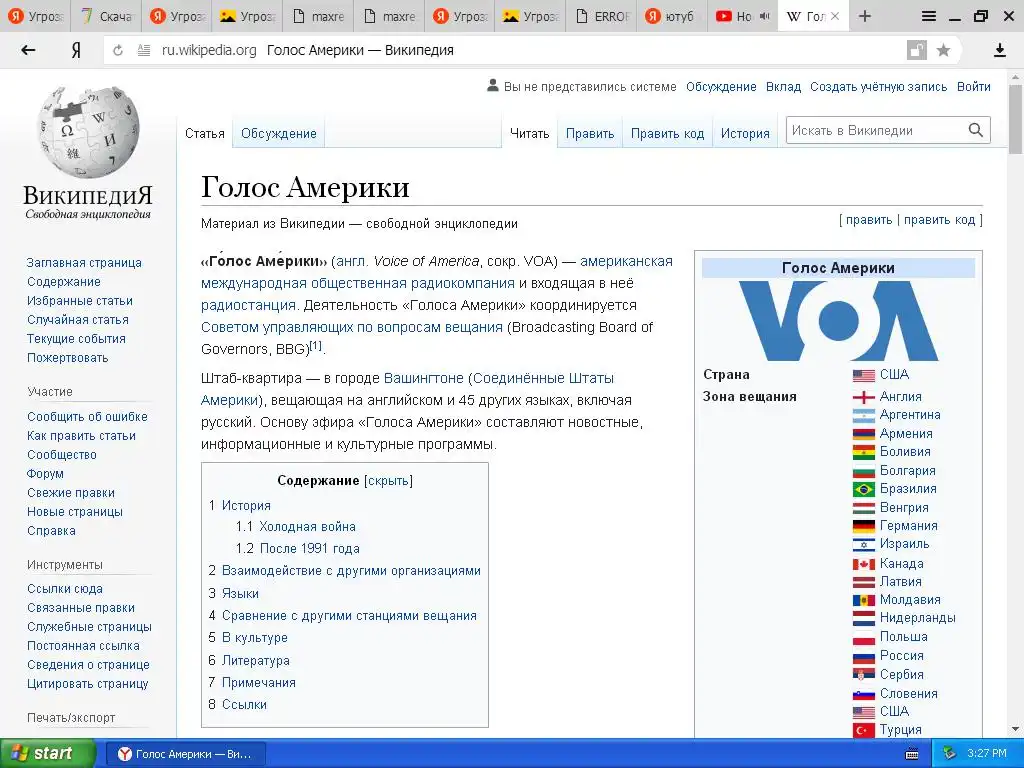The width and height of the screenshot is (1024, 768).
Task: Open the История page tab
Action: click(745, 133)
